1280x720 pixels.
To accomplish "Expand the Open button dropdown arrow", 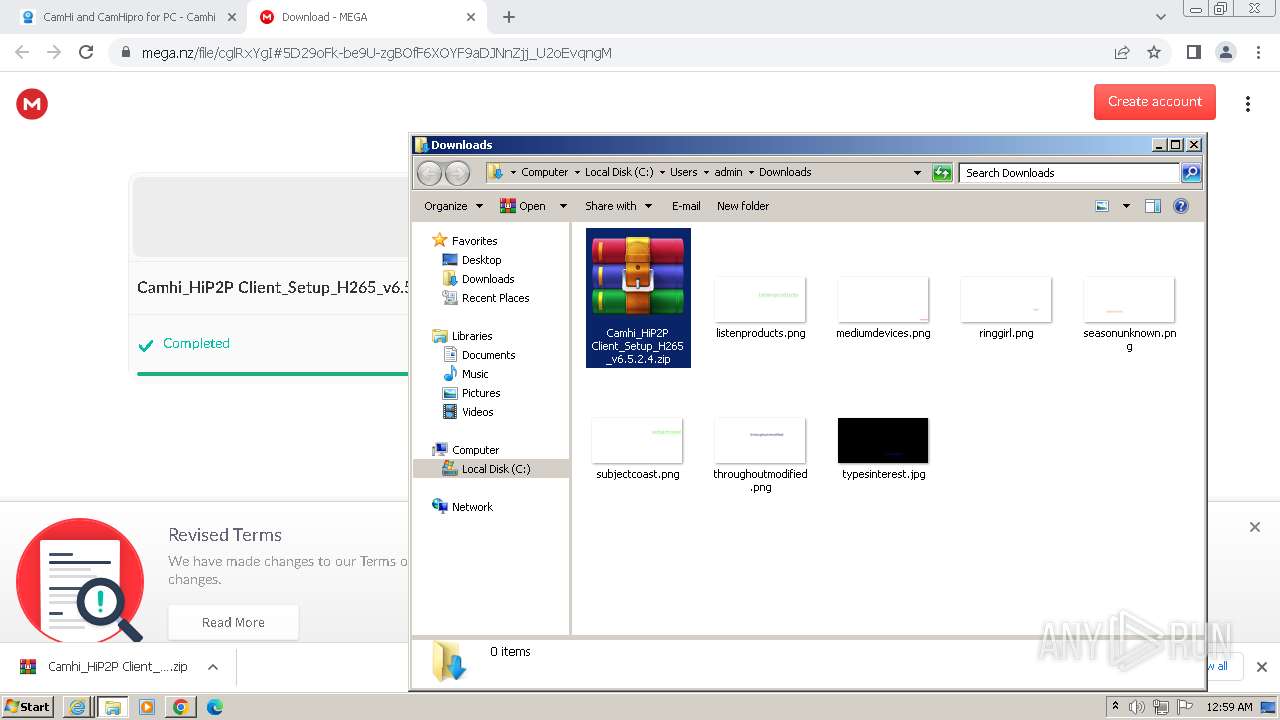I will [563, 206].
